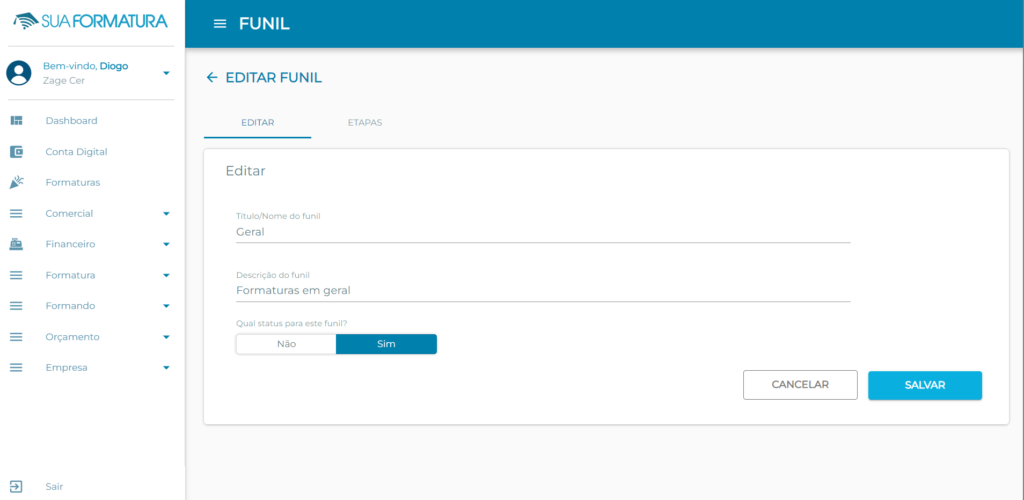This screenshot has height=500, width=1024.
Task: Click the hamburger menu icon beside FUNIL
Action: point(220,24)
